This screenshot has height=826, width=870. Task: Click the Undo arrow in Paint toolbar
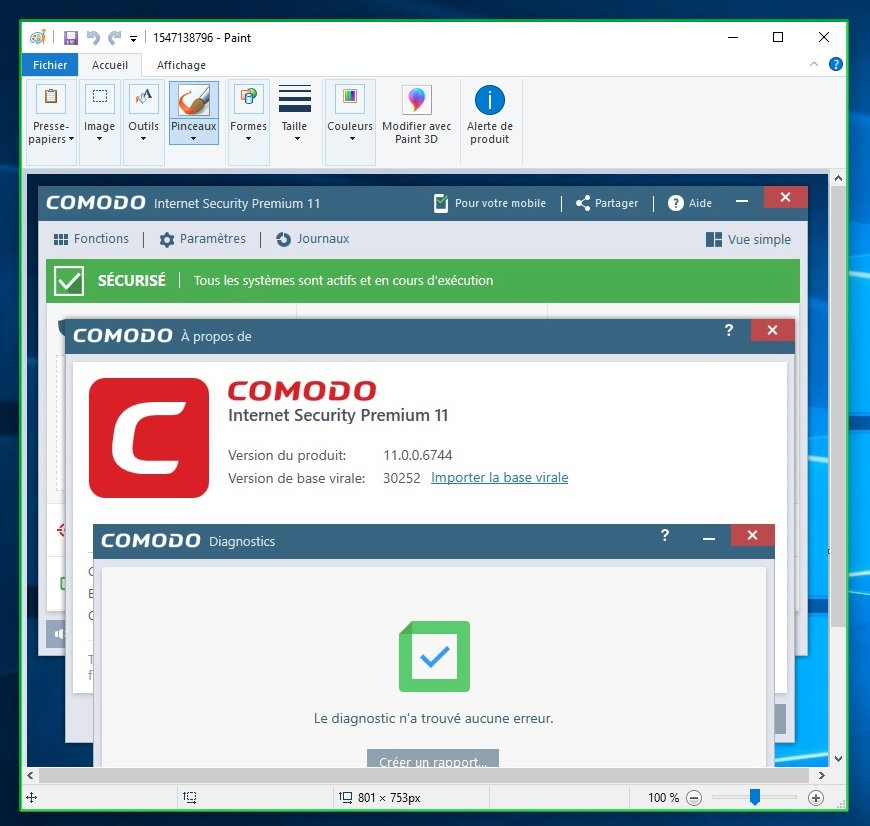click(93, 38)
